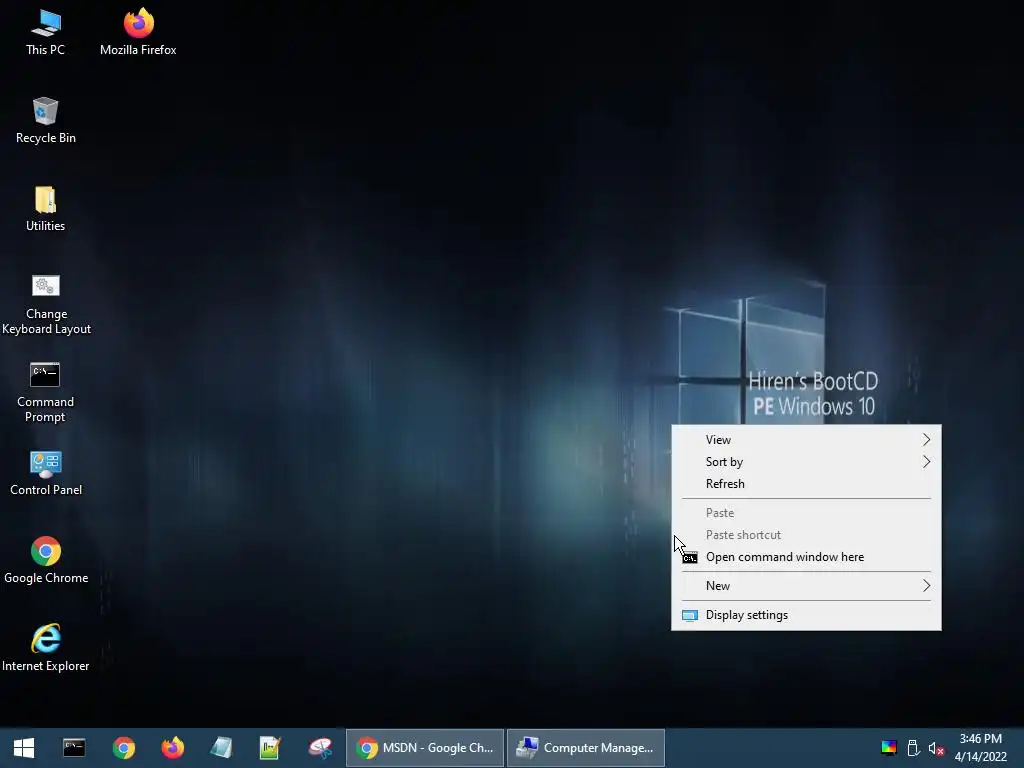
Task: Expand the Sort by submenu arrow
Action: tap(926, 462)
